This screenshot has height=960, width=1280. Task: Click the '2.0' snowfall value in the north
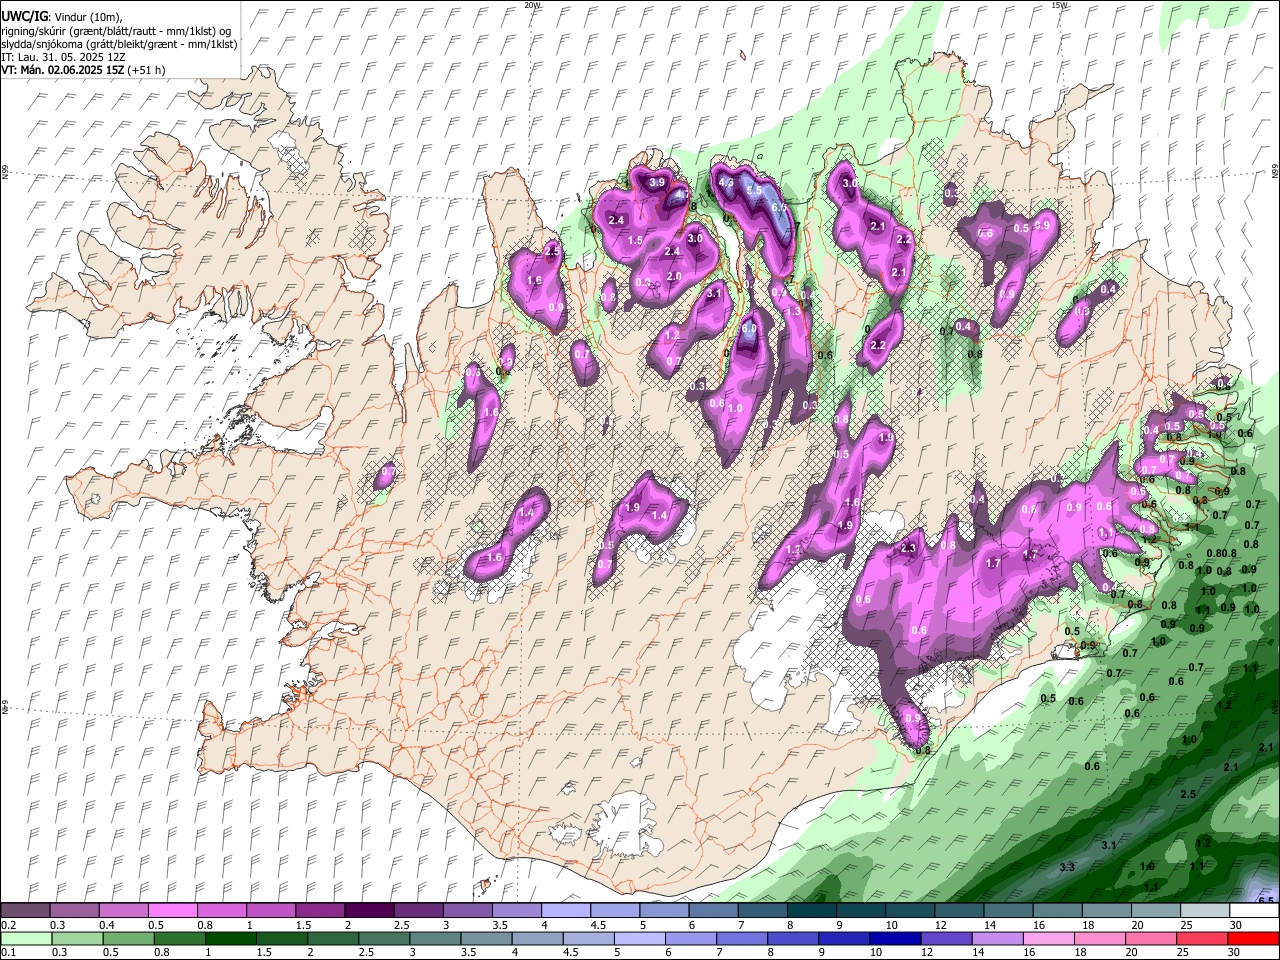click(x=674, y=276)
